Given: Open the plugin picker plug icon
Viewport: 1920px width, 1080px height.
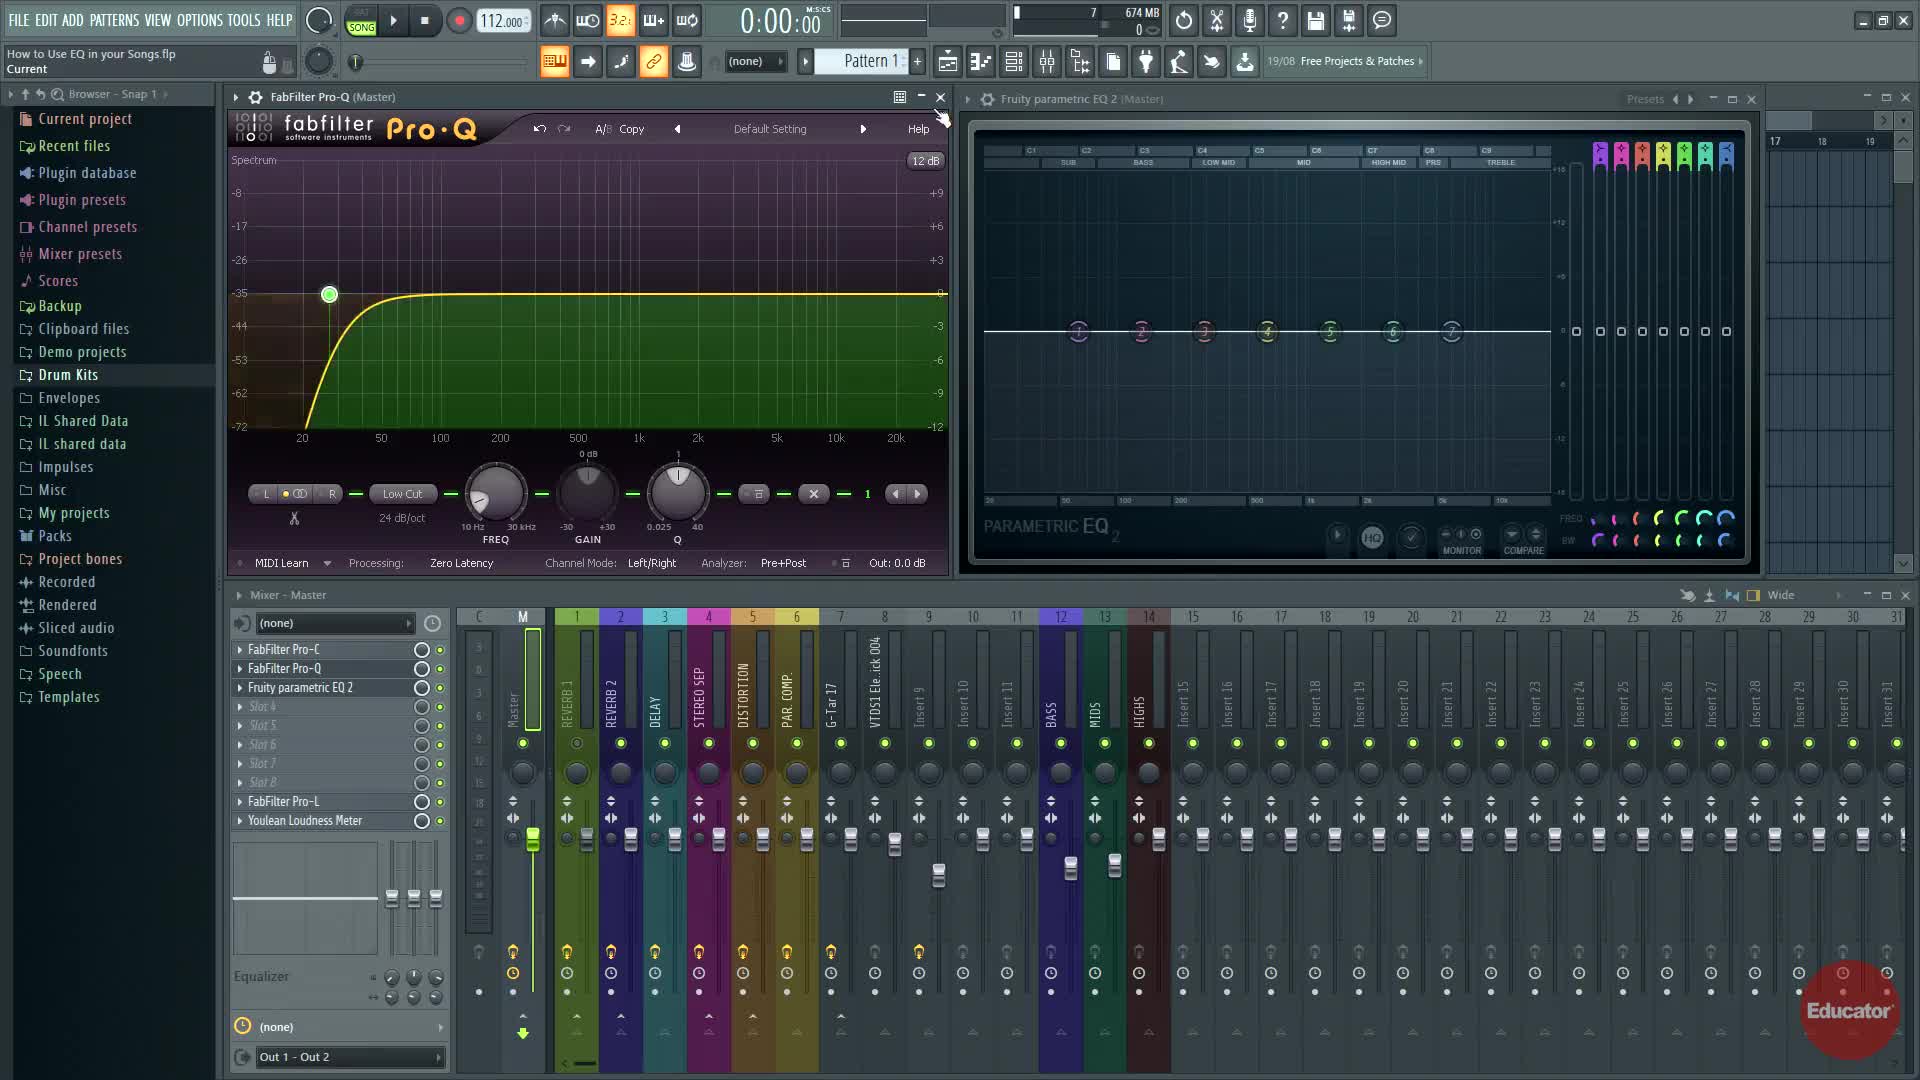Looking at the screenshot, I should pyautogui.click(x=1146, y=62).
